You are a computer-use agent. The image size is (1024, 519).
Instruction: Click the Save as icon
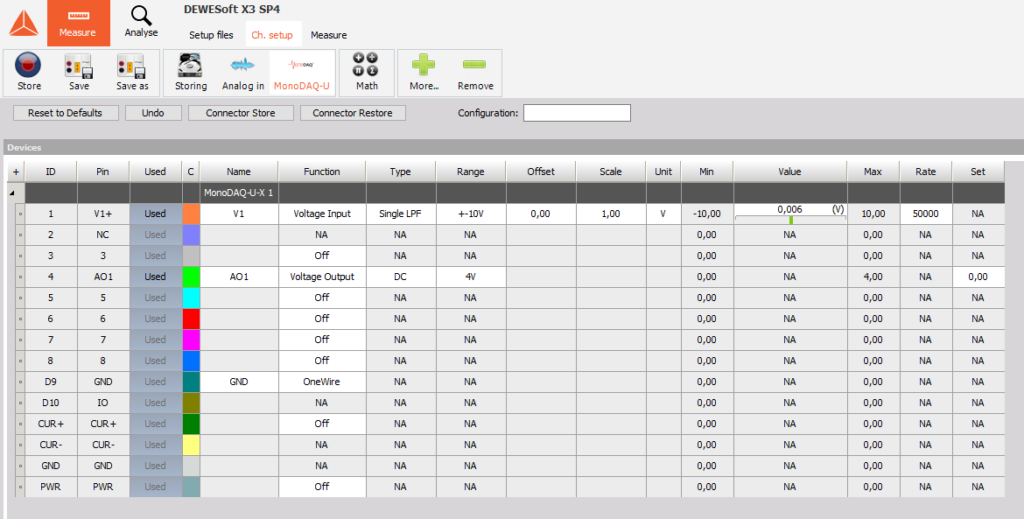(x=132, y=66)
